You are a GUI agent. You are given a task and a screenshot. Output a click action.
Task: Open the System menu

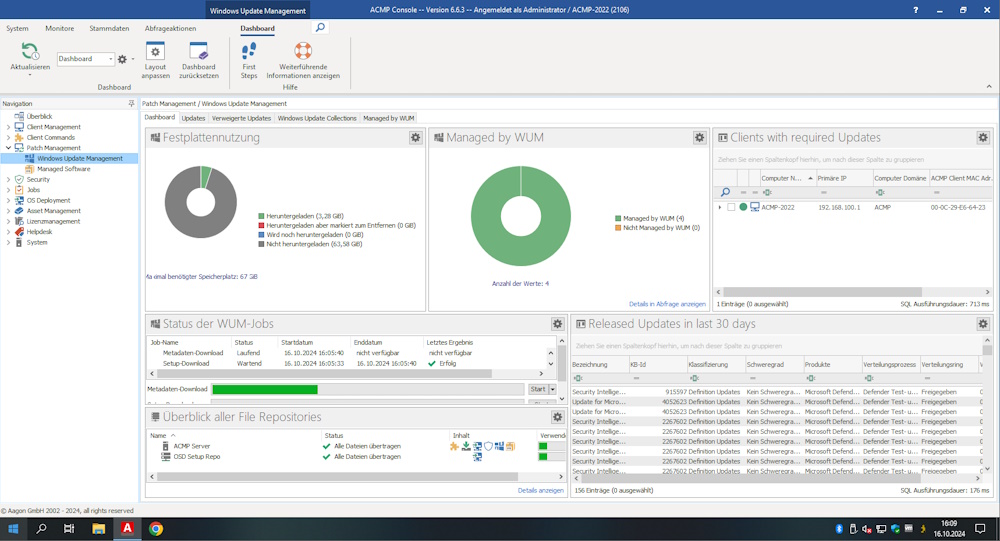pos(17,28)
